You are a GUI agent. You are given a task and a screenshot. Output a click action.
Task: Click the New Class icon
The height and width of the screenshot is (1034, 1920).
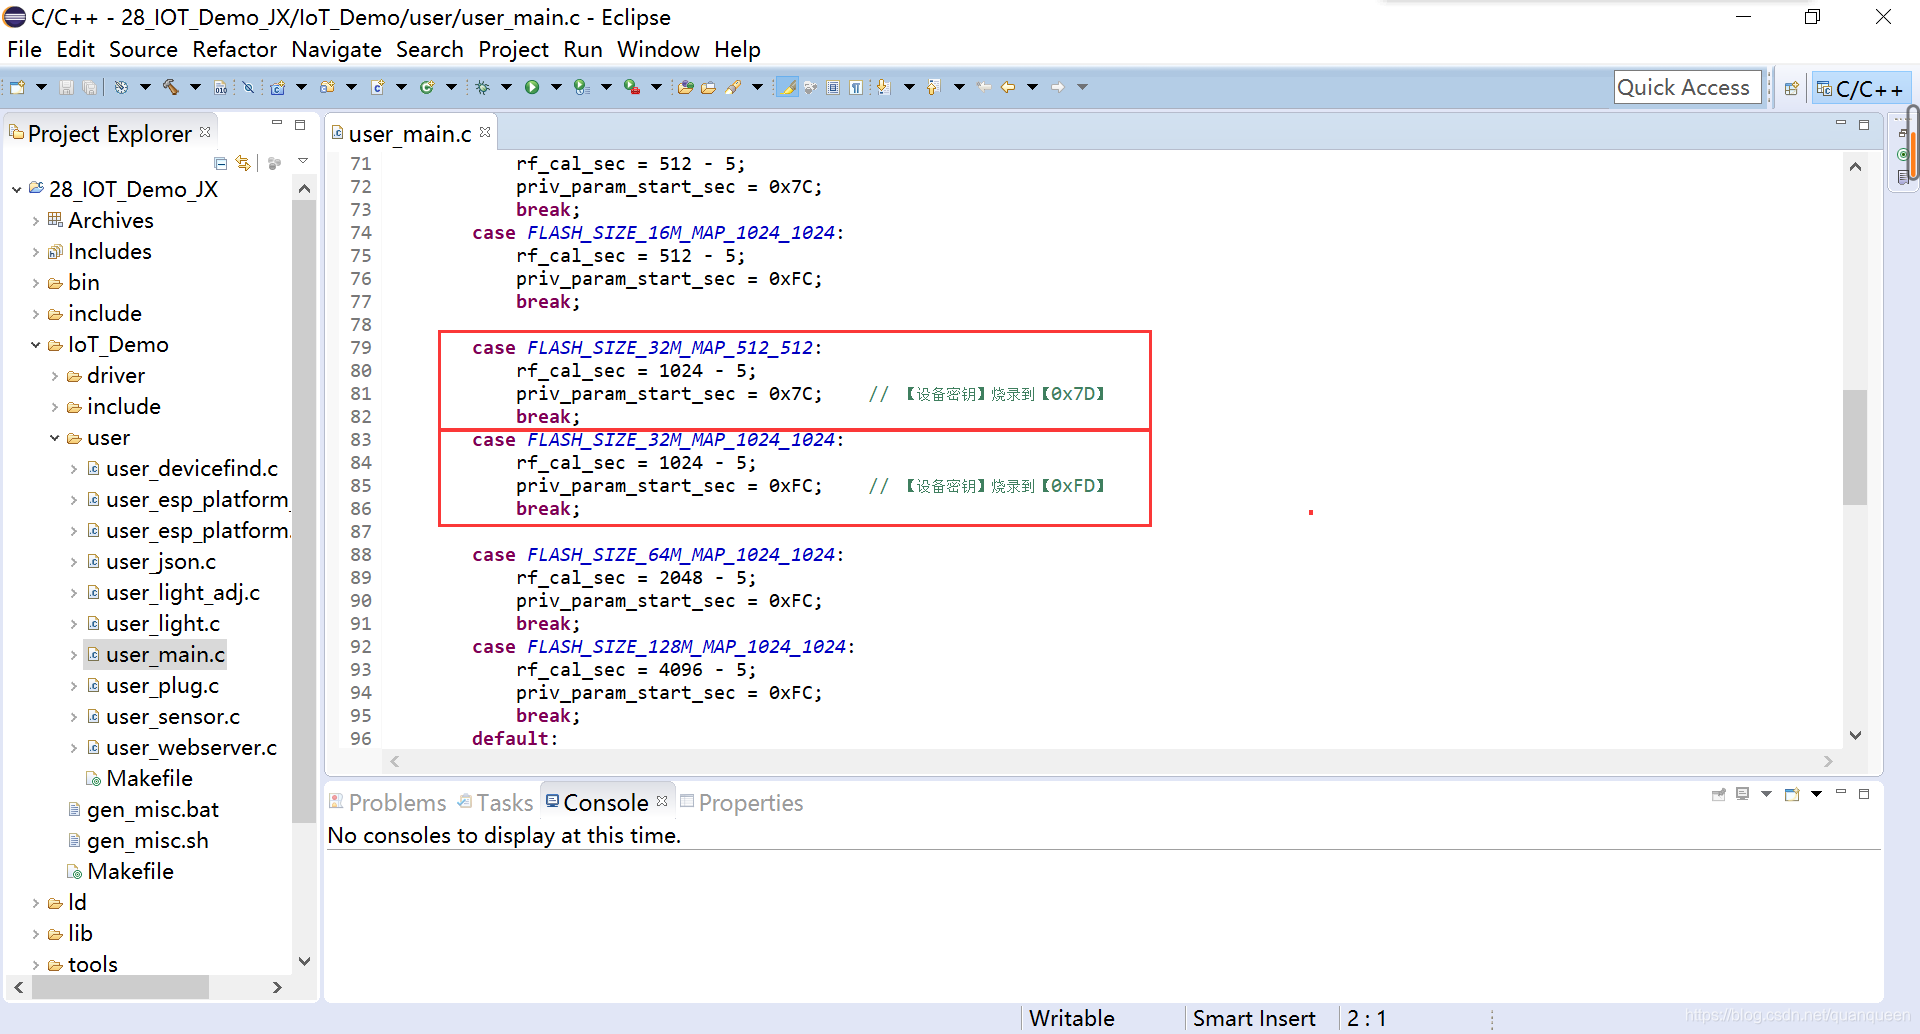click(x=427, y=88)
